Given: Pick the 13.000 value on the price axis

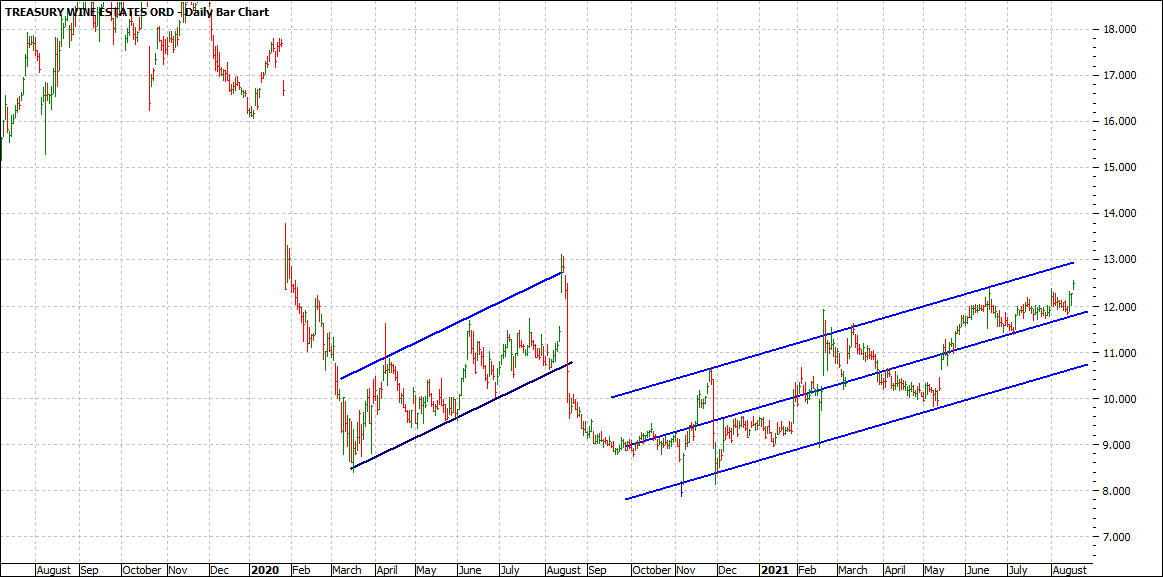Looking at the screenshot, I should (x=1121, y=260).
